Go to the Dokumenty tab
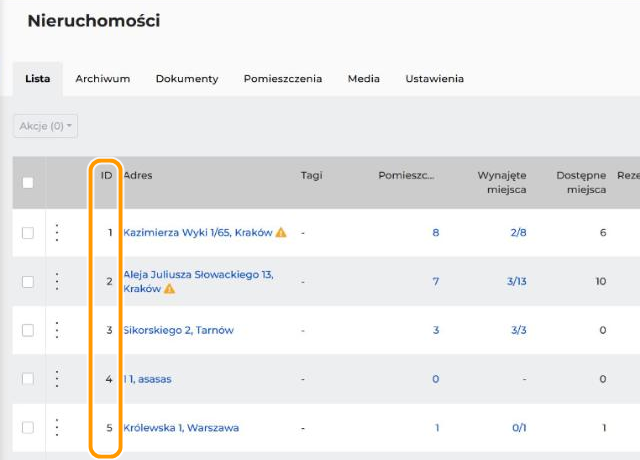This screenshot has height=460, width=640. tap(187, 79)
